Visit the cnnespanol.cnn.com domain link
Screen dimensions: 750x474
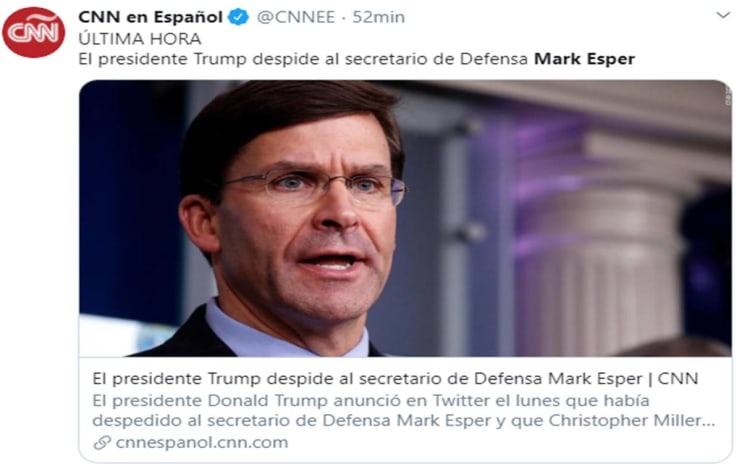202,442
